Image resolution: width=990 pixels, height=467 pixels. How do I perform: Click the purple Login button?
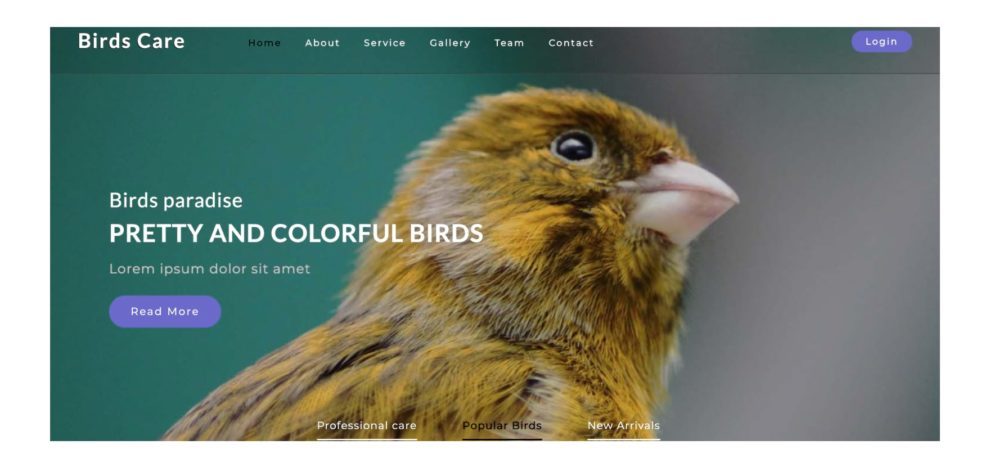pyautogui.click(x=881, y=42)
